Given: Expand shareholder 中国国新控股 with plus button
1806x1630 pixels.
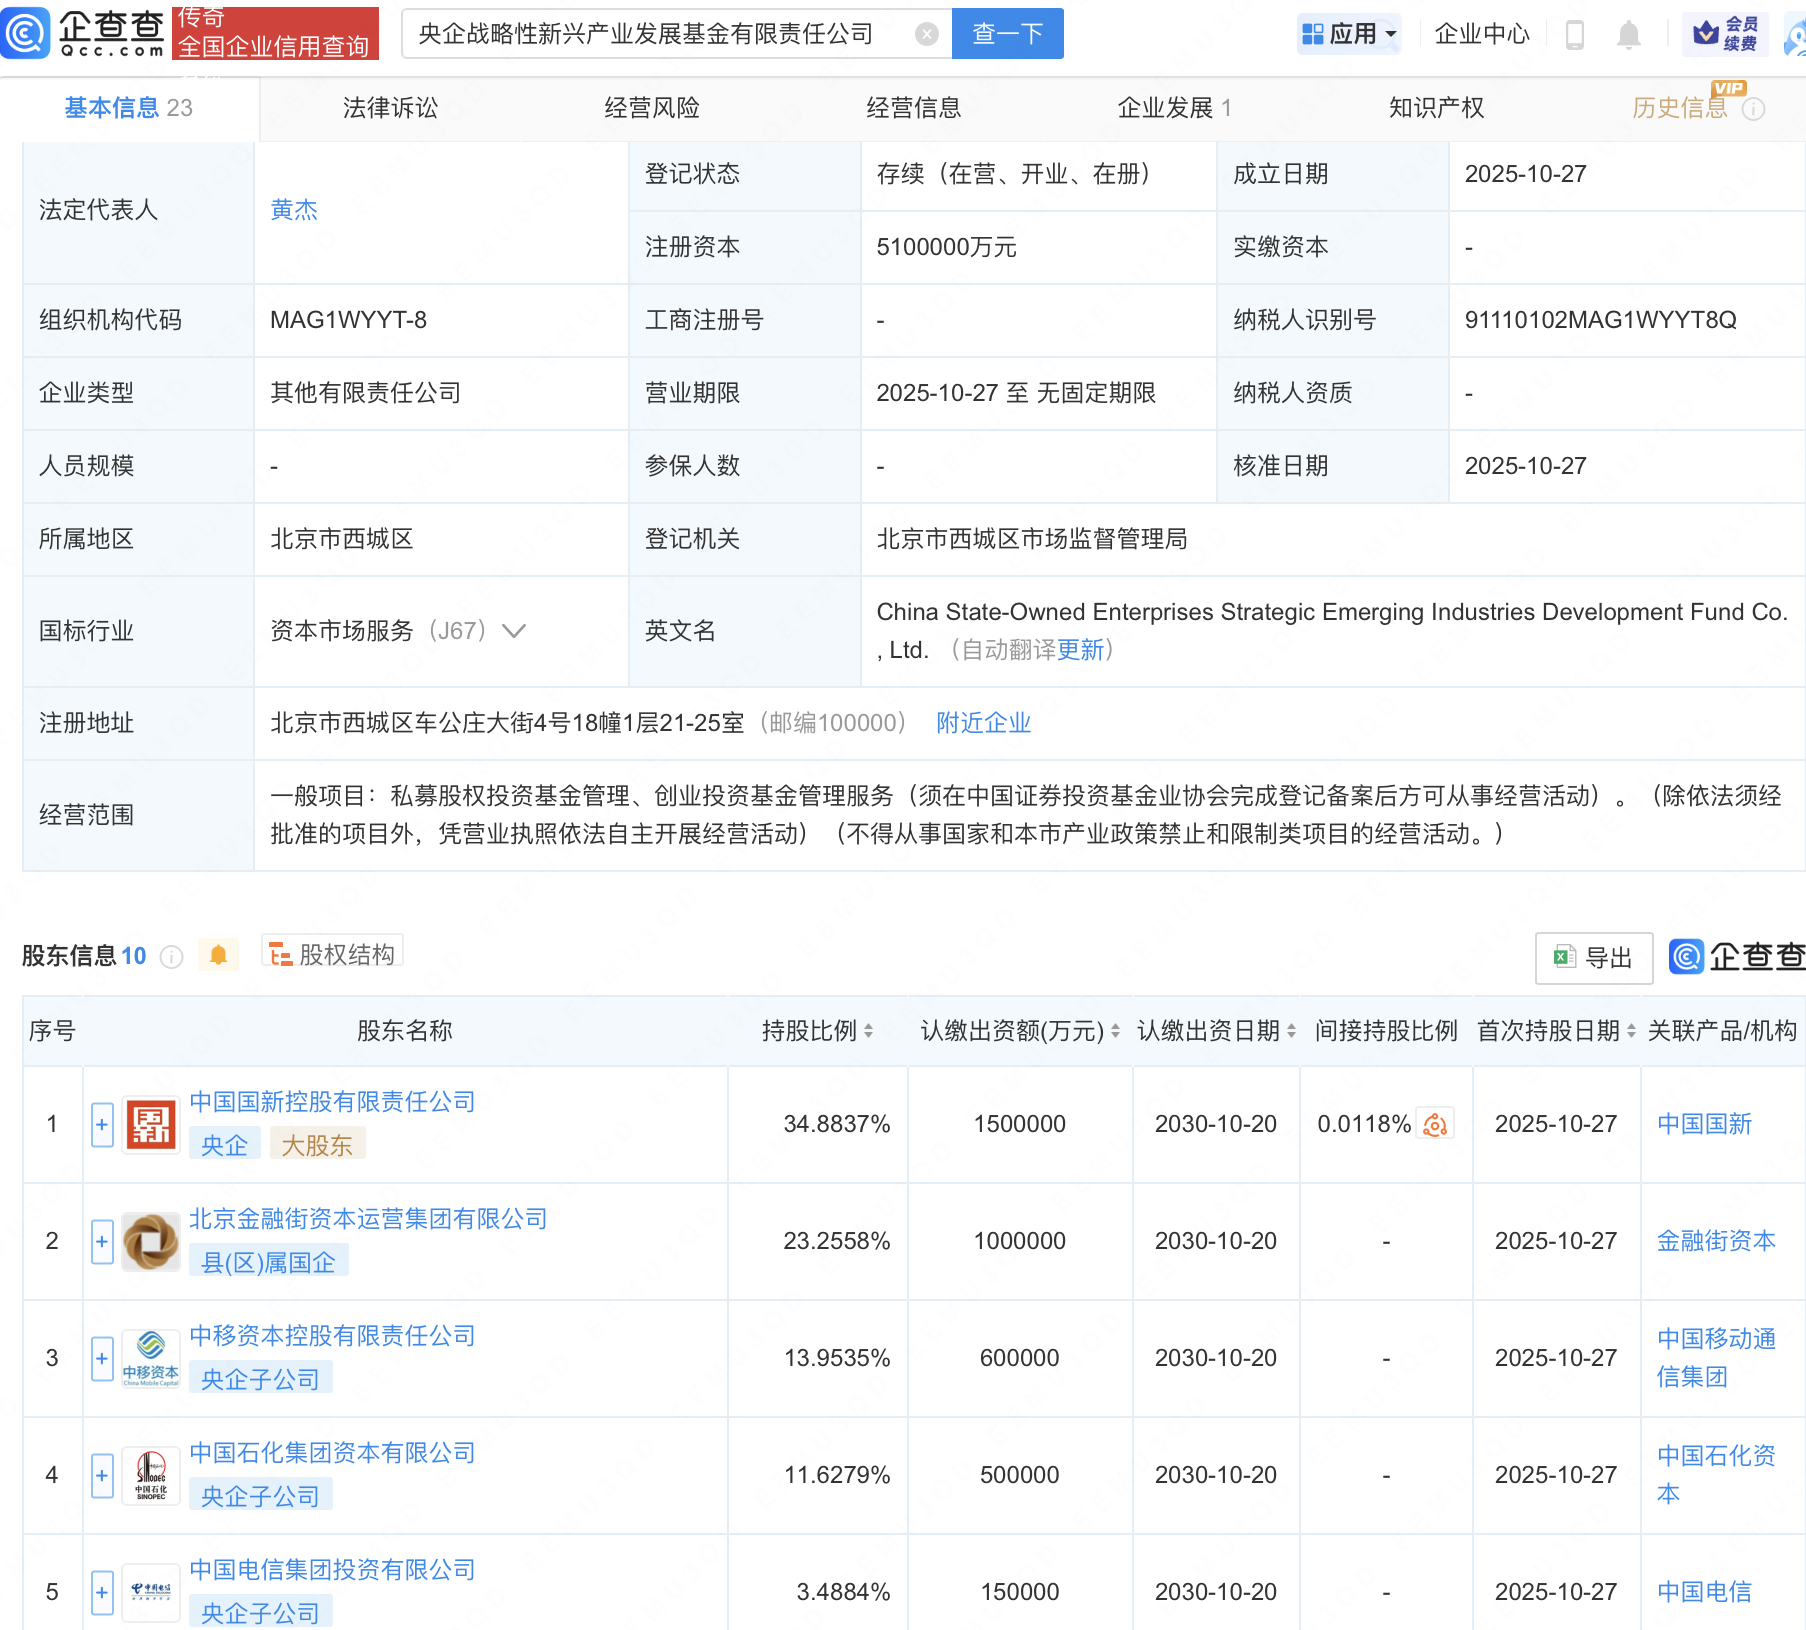Looking at the screenshot, I should tap(101, 1124).
